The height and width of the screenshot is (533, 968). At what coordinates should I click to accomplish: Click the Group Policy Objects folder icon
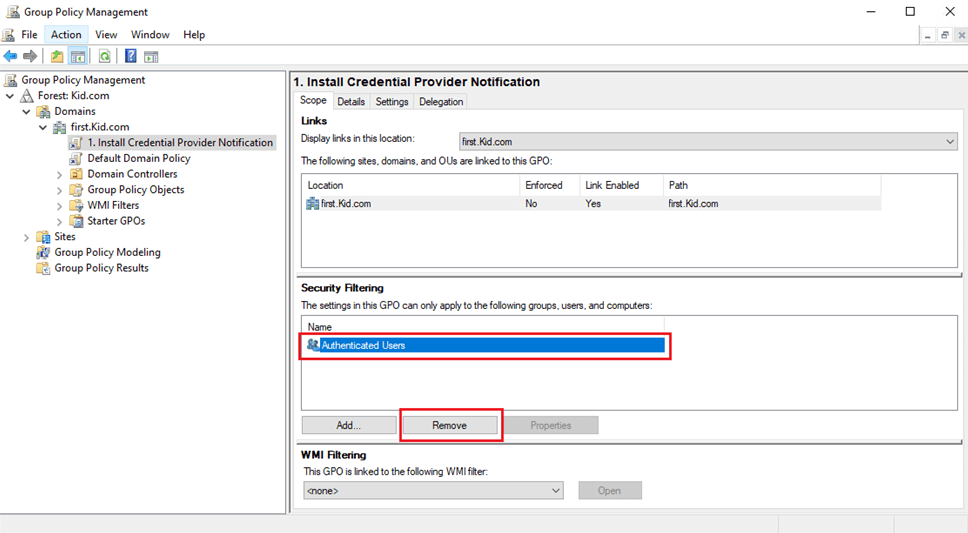pyautogui.click(x=76, y=190)
